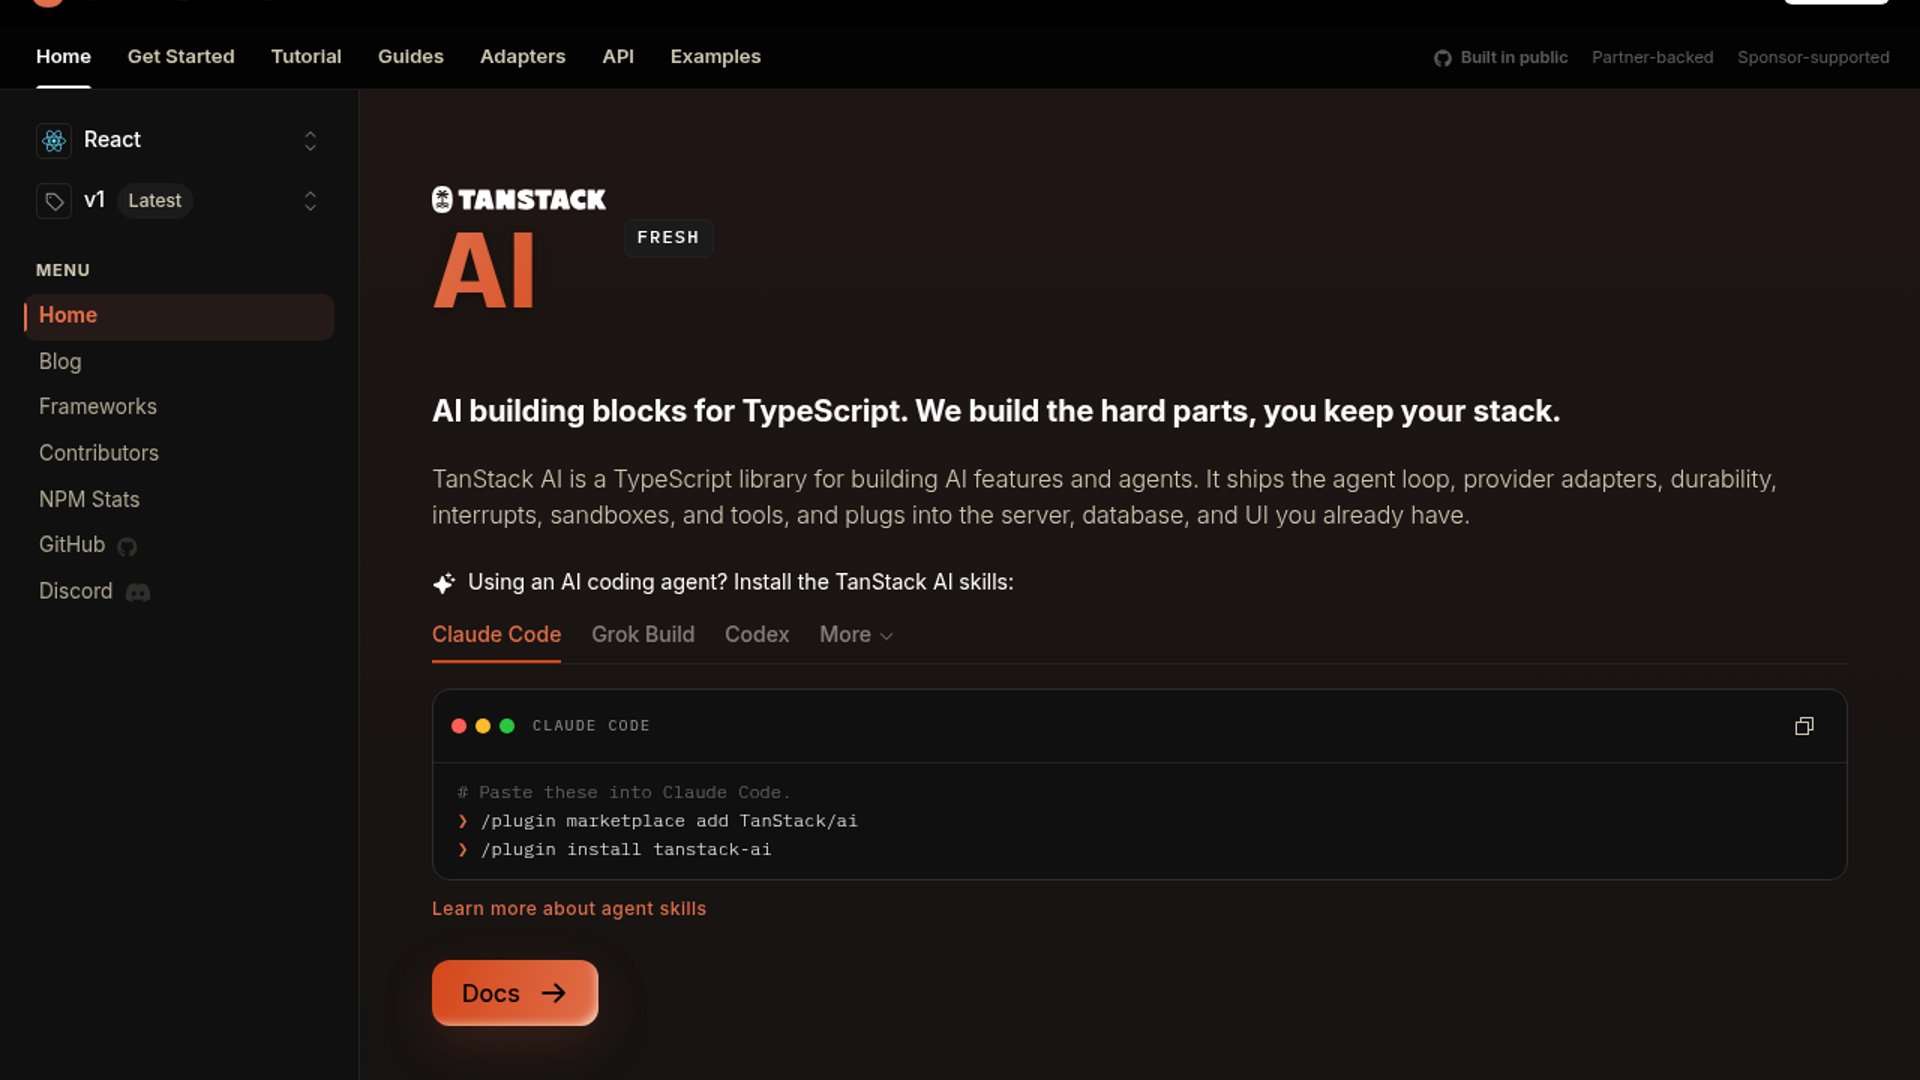Select Home in the sidebar menu
Viewport: 1920px width, 1080px height.
[179, 317]
